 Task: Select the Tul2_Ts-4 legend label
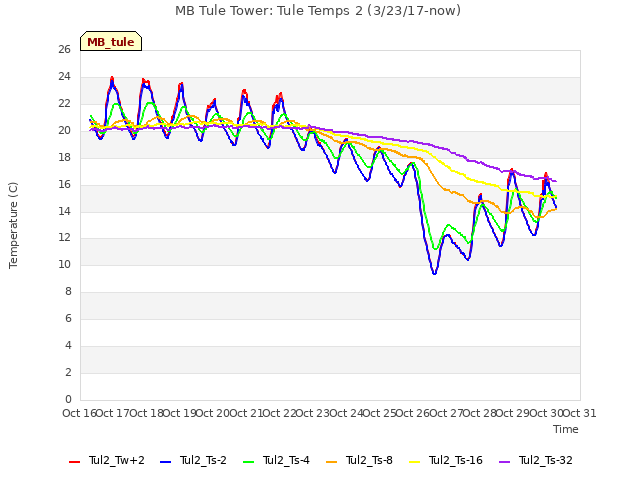point(286,460)
